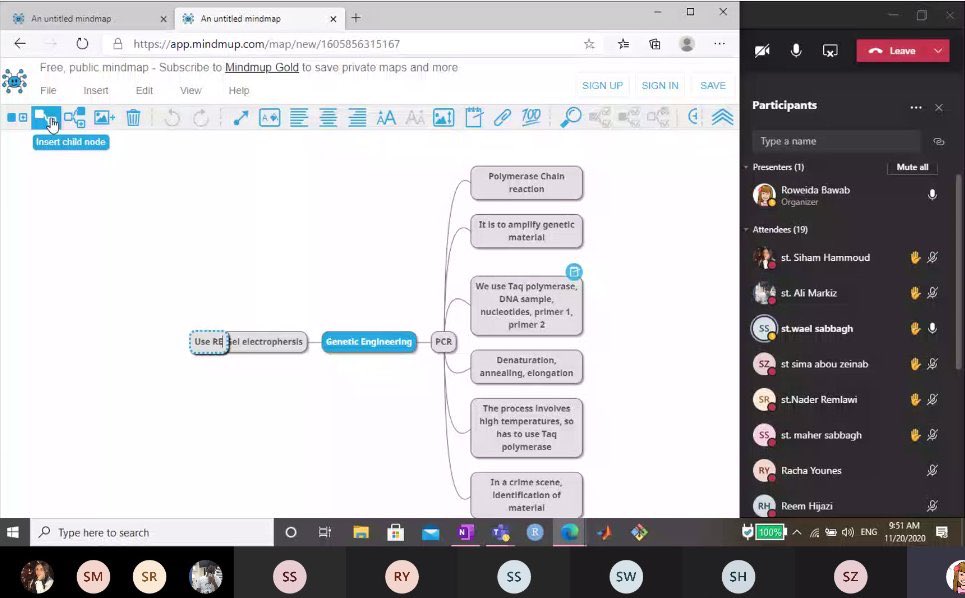Open the insert image tool in MindMup
Screen dimensions: 965x598
[x=104, y=117]
